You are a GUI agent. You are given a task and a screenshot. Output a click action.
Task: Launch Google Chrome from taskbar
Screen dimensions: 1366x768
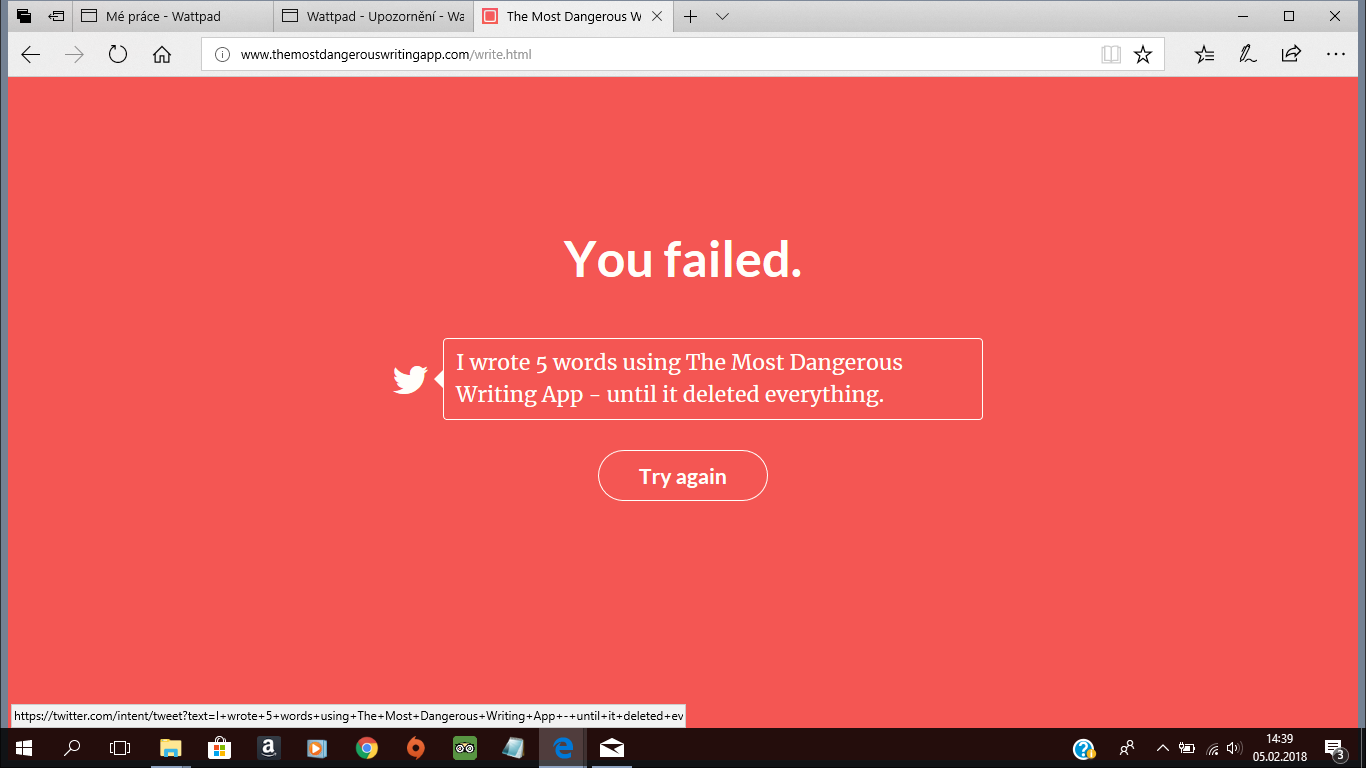coord(366,747)
